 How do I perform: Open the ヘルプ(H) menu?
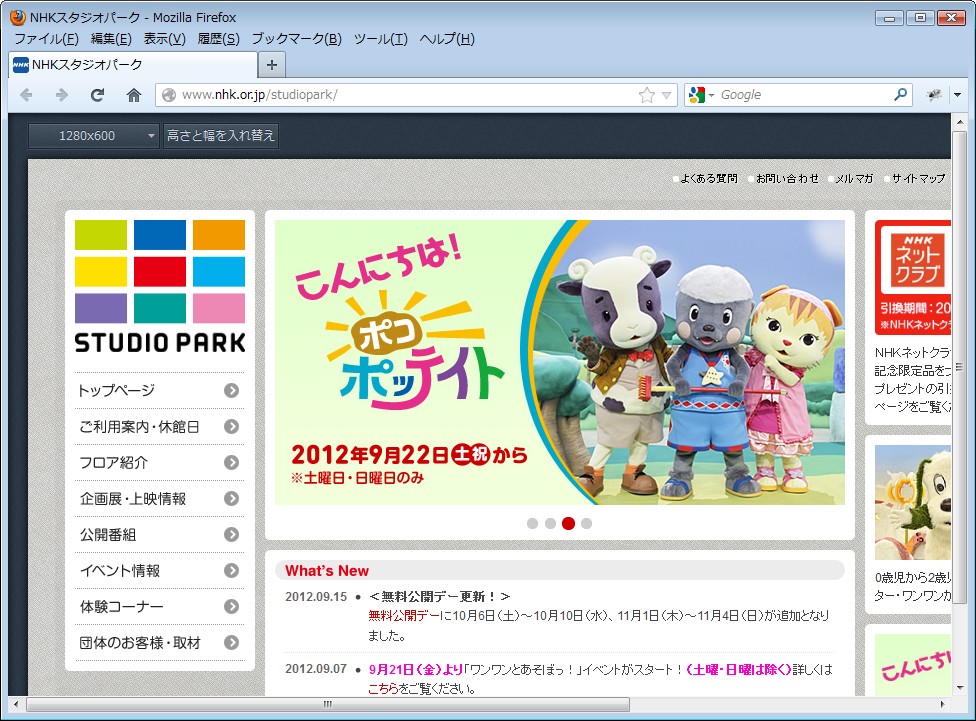click(x=447, y=39)
